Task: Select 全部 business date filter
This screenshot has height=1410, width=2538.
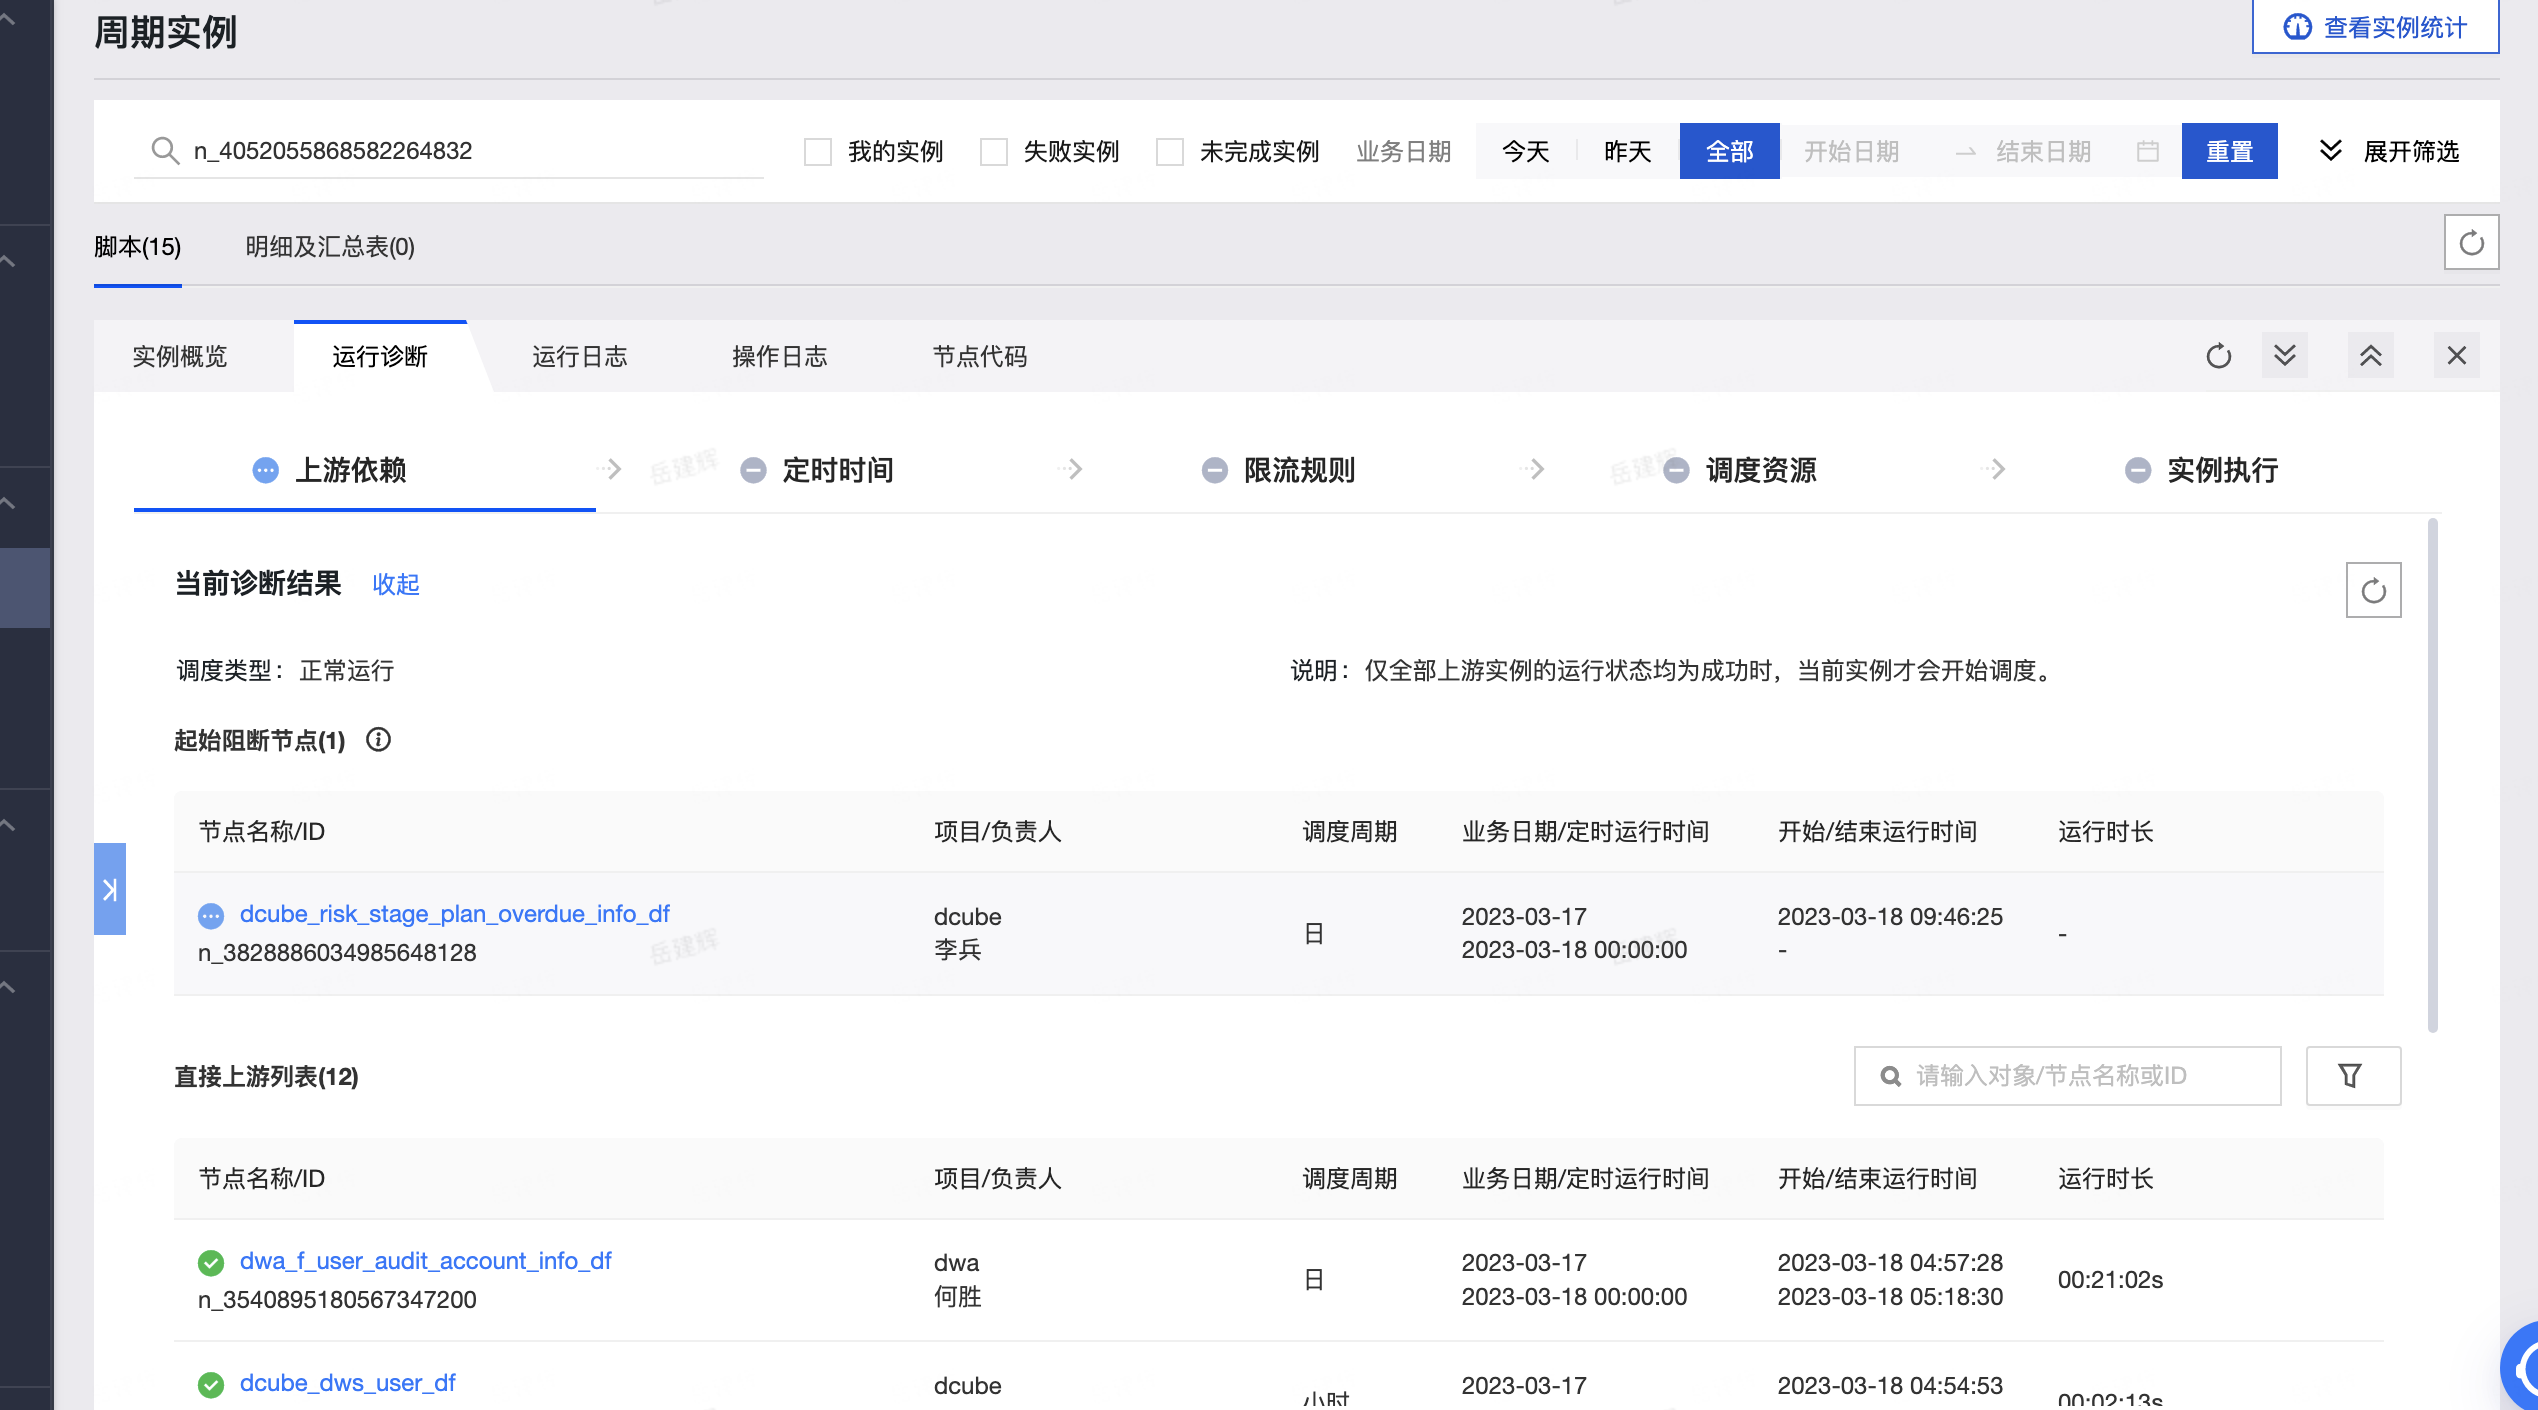Action: pyautogui.click(x=1730, y=151)
